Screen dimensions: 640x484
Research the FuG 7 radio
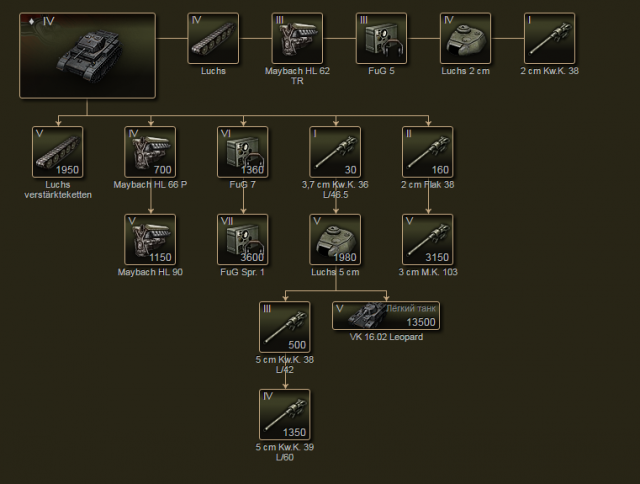242,152
